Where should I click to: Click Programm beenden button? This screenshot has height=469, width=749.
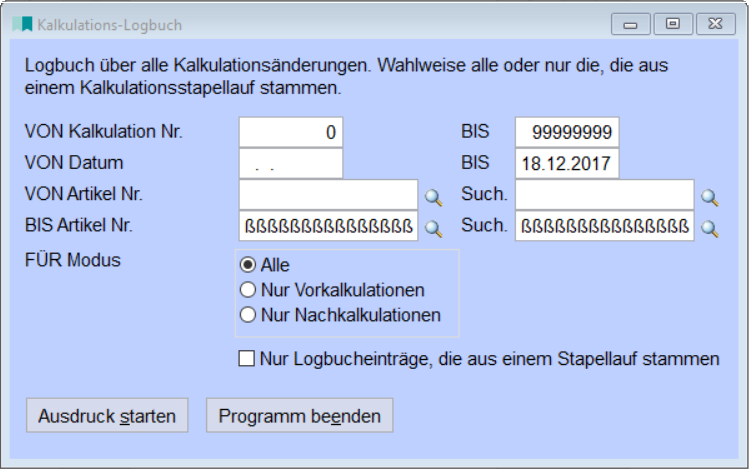point(300,416)
